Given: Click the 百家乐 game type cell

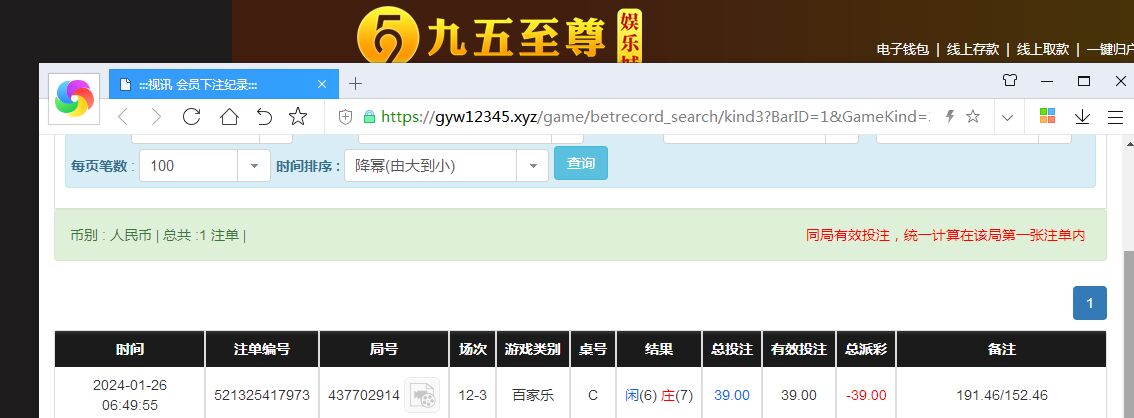Looking at the screenshot, I should click(533, 396).
